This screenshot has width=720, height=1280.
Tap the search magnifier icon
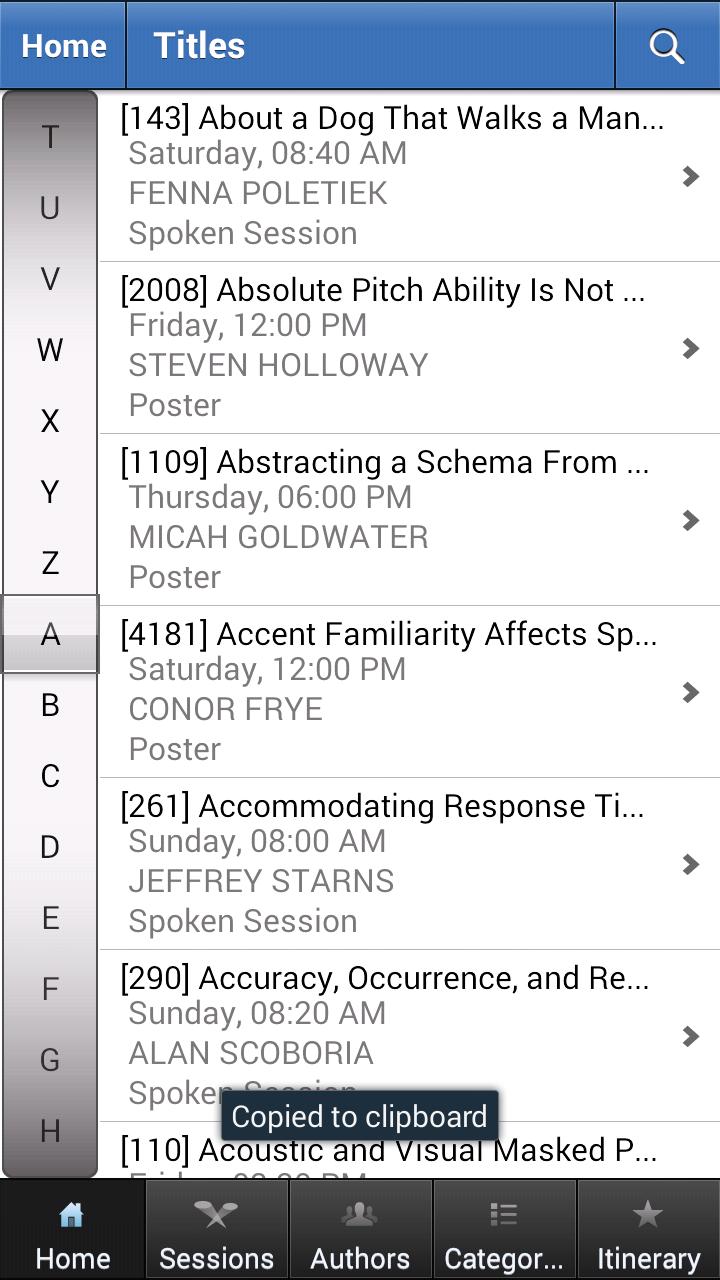(x=666, y=46)
